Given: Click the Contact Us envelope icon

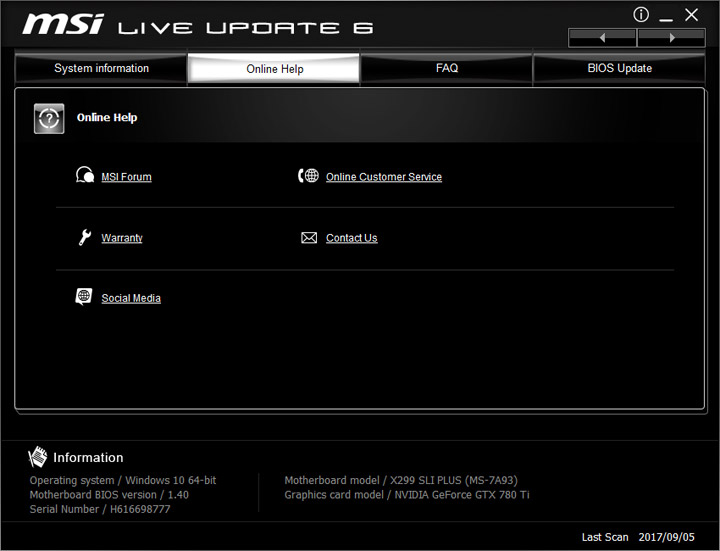Looking at the screenshot, I should 309,237.
